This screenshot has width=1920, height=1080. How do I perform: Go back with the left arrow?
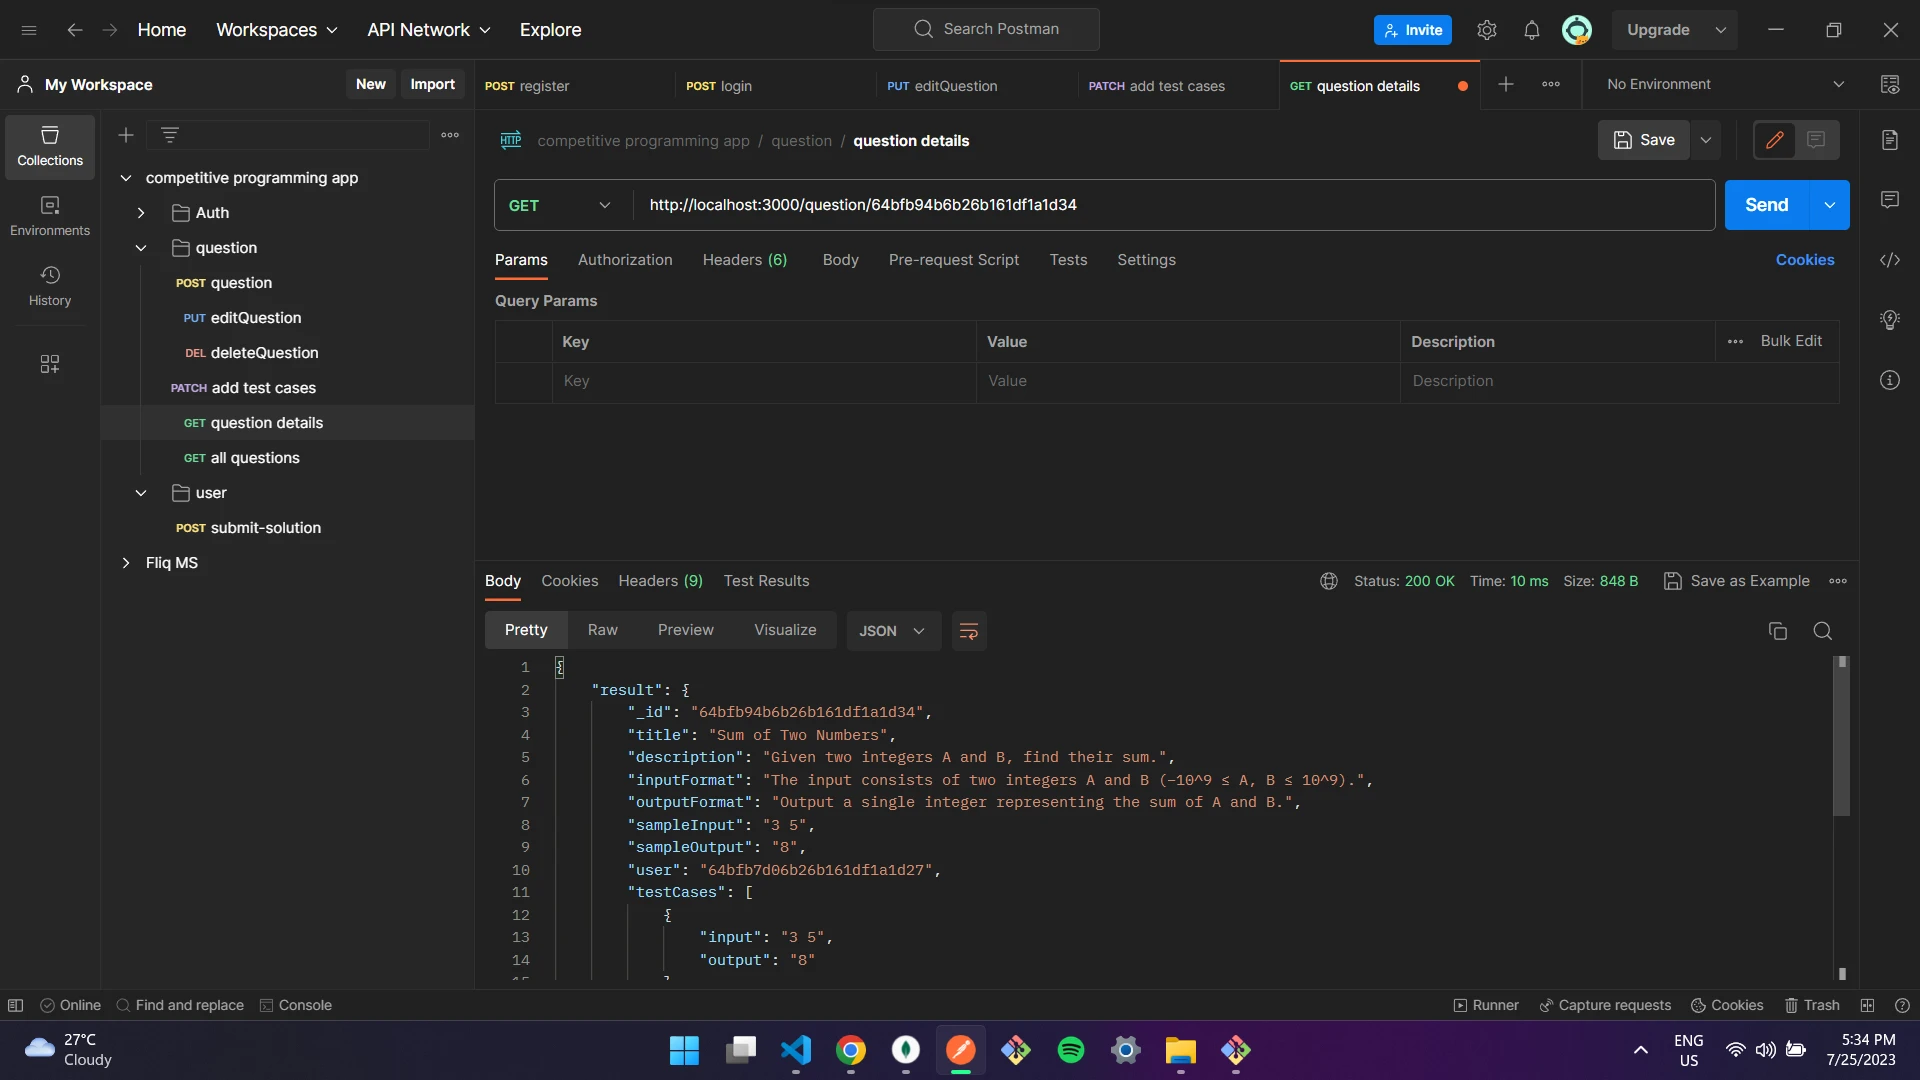(75, 30)
